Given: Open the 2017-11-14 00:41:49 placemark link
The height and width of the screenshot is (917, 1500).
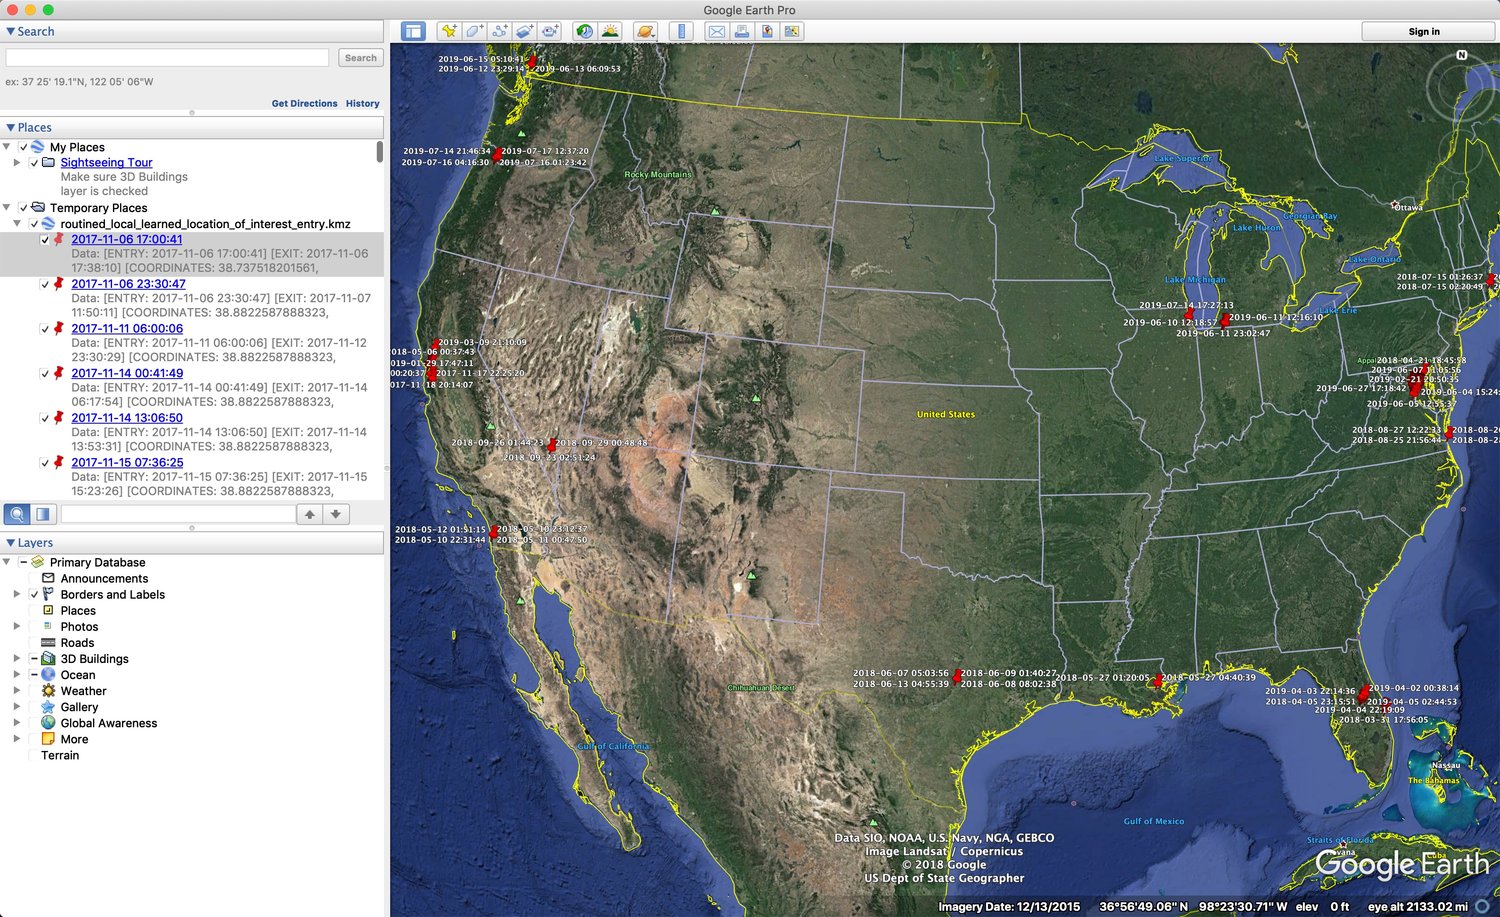Looking at the screenshot, I should coord(127,373).
